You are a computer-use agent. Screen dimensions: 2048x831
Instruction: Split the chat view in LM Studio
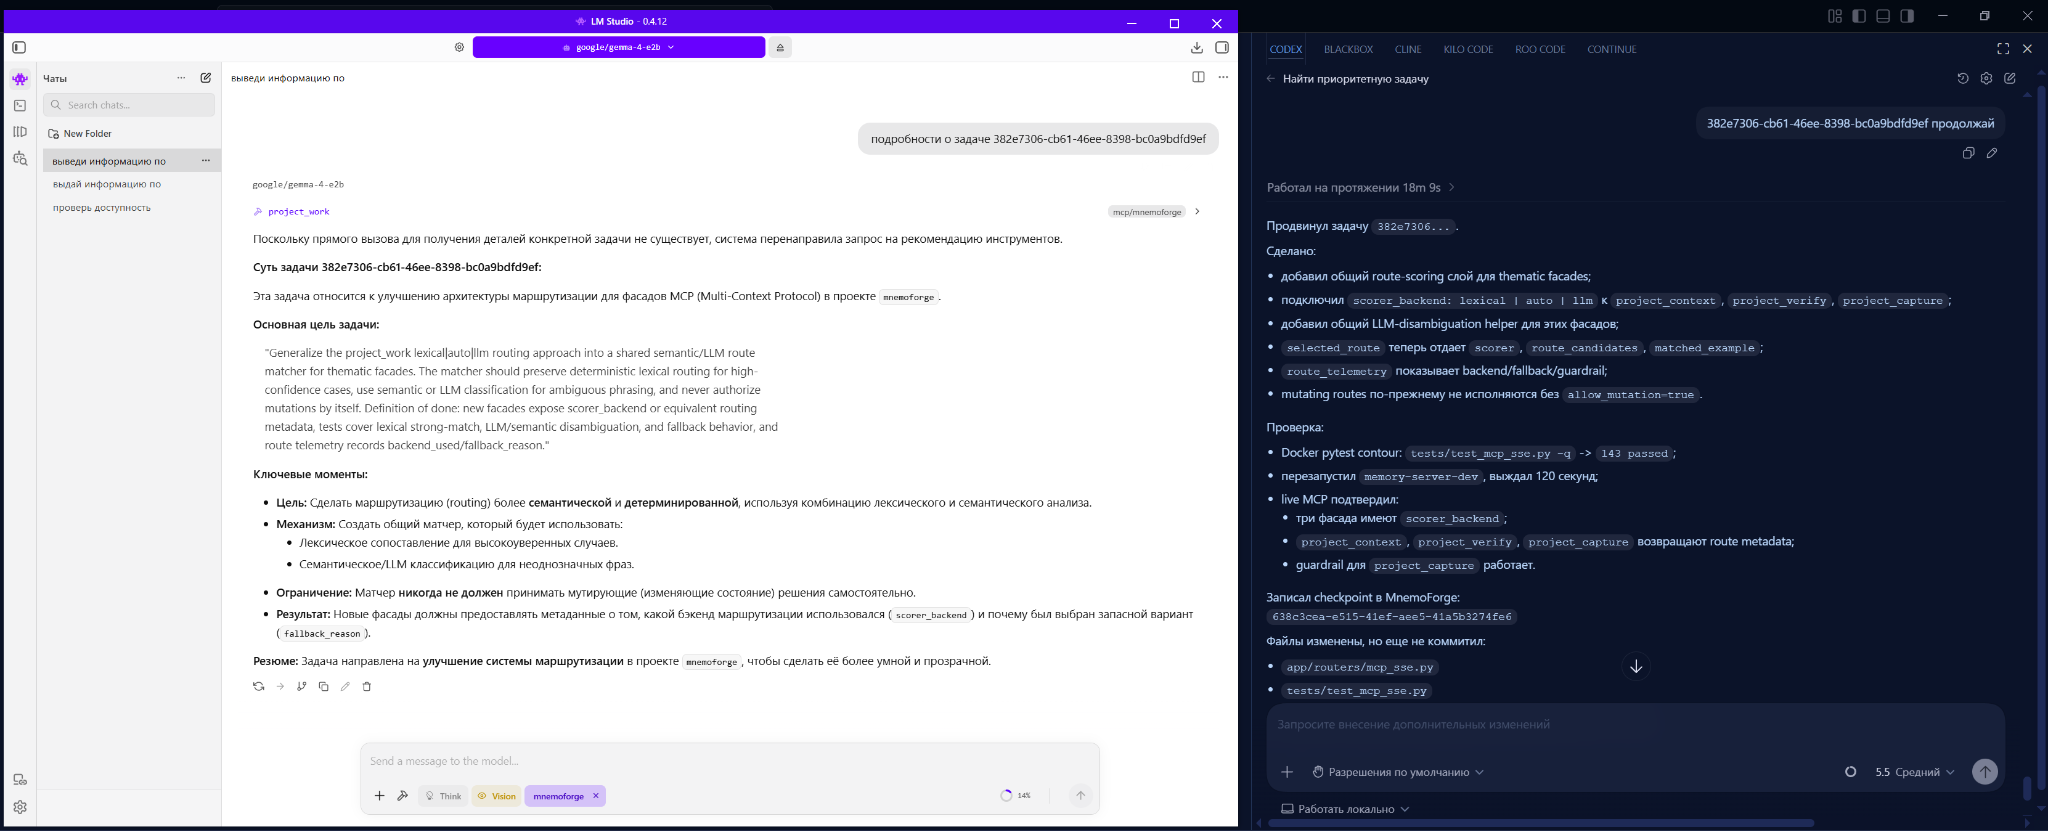[x=1198, y=77]
